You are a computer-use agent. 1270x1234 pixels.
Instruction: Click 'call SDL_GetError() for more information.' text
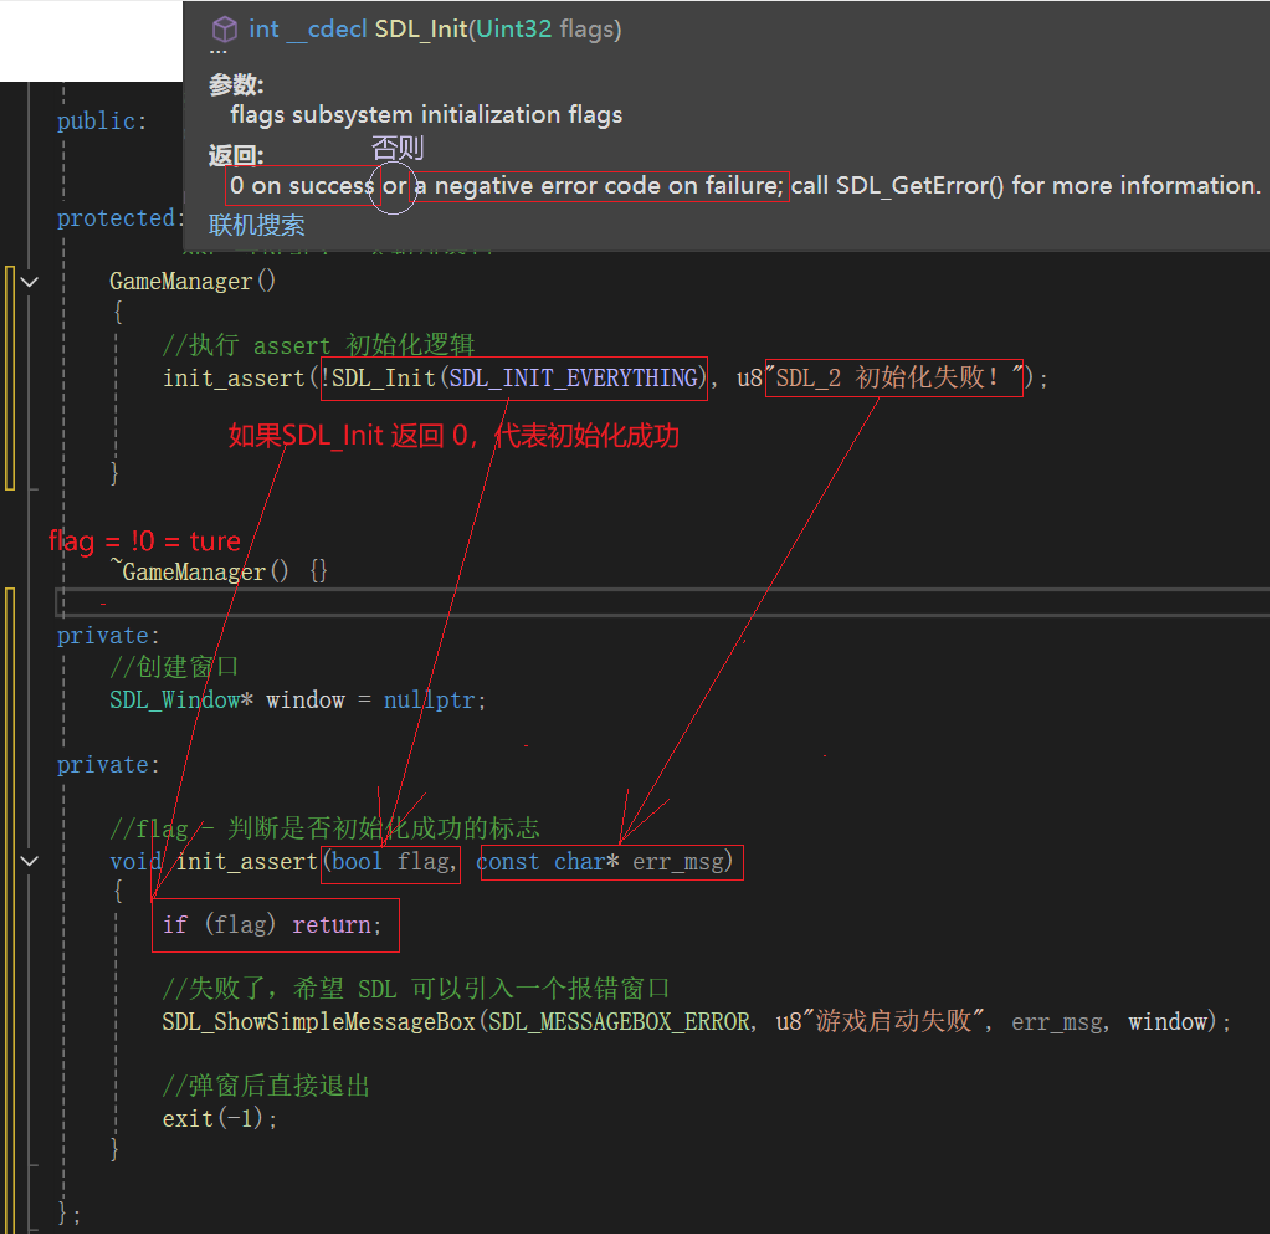click(x=1026, y=186)
